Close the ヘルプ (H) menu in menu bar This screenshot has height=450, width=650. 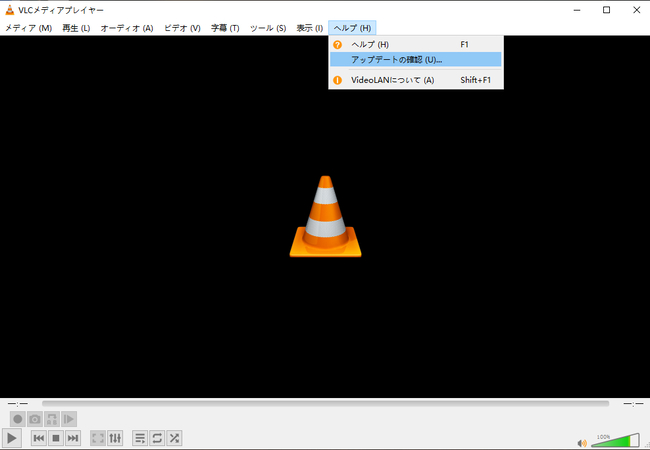(352, 28)
